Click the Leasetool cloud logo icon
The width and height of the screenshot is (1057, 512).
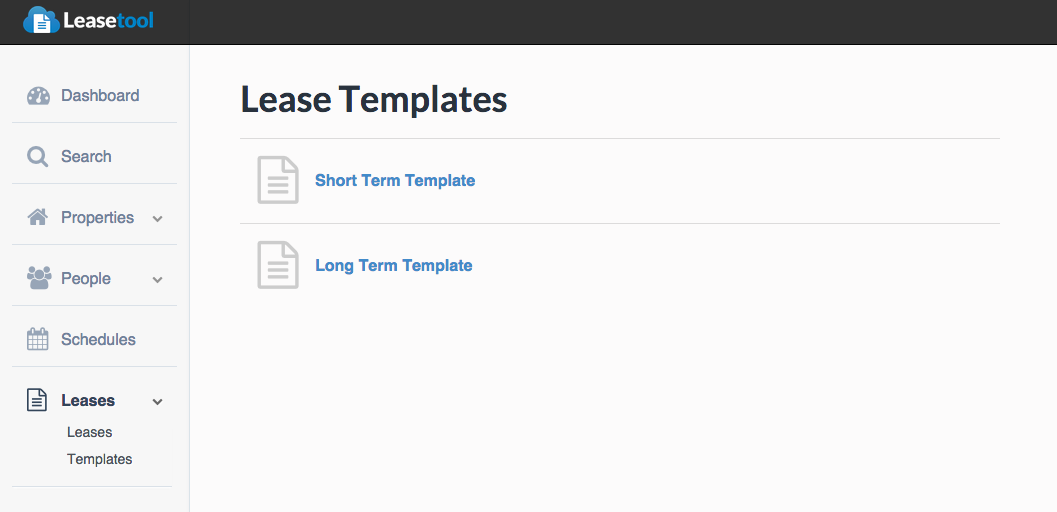[x=40, y=20]
